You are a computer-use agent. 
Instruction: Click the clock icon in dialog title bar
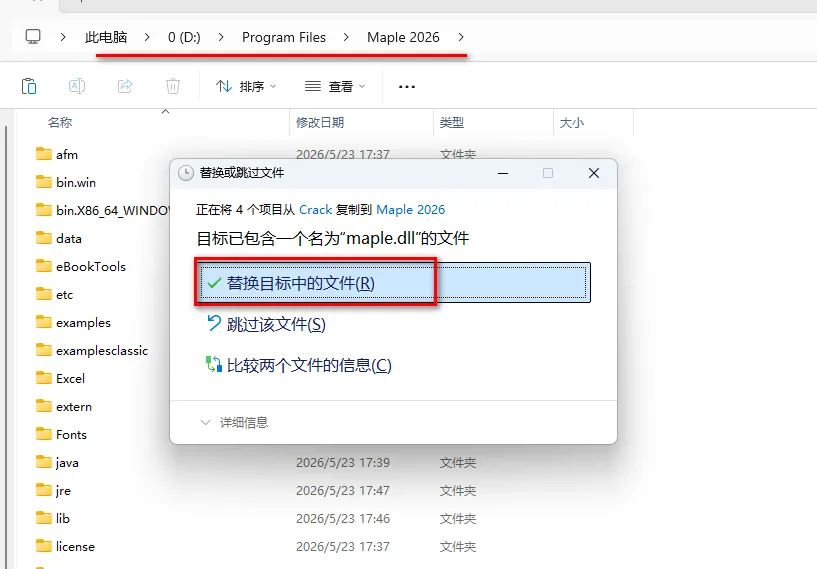186,173
